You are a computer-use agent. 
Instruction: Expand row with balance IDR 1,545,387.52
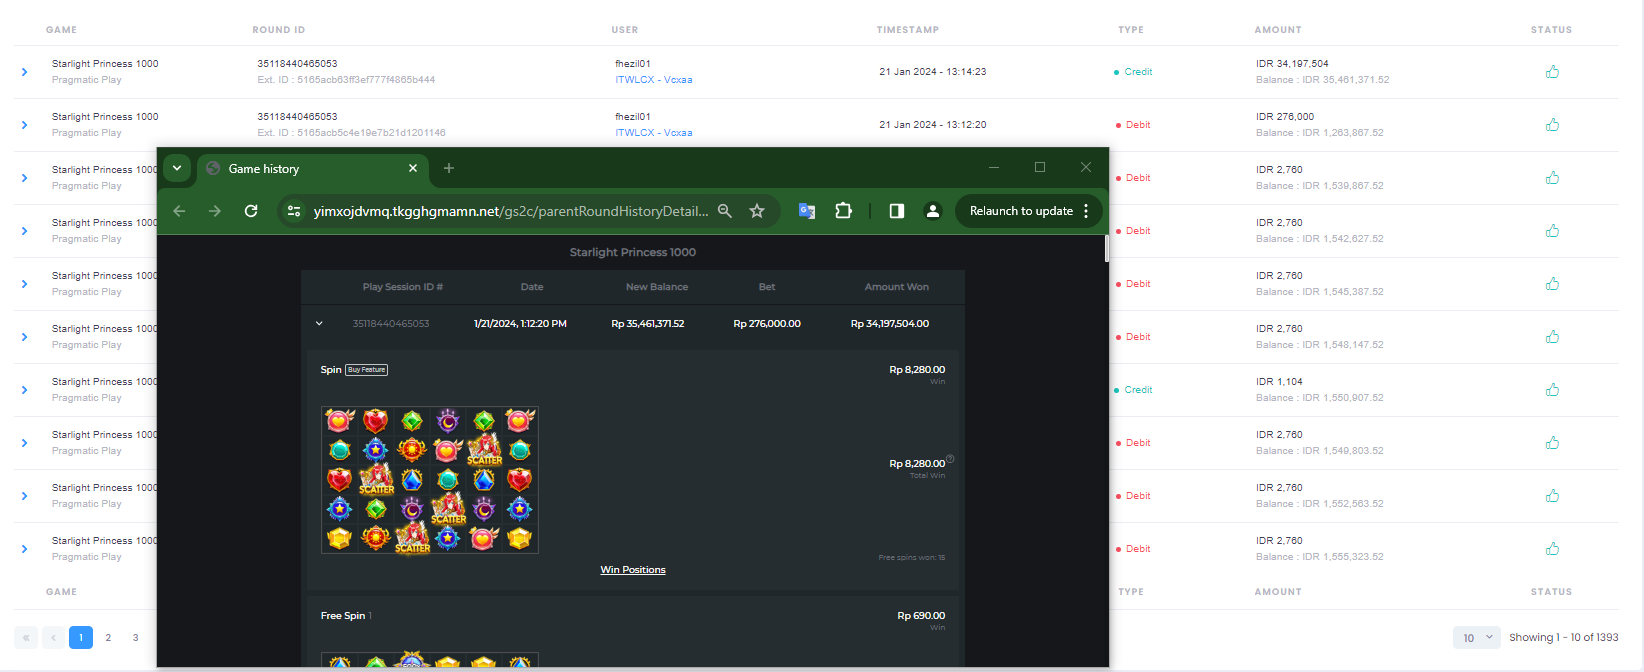[x=25, y=284]
